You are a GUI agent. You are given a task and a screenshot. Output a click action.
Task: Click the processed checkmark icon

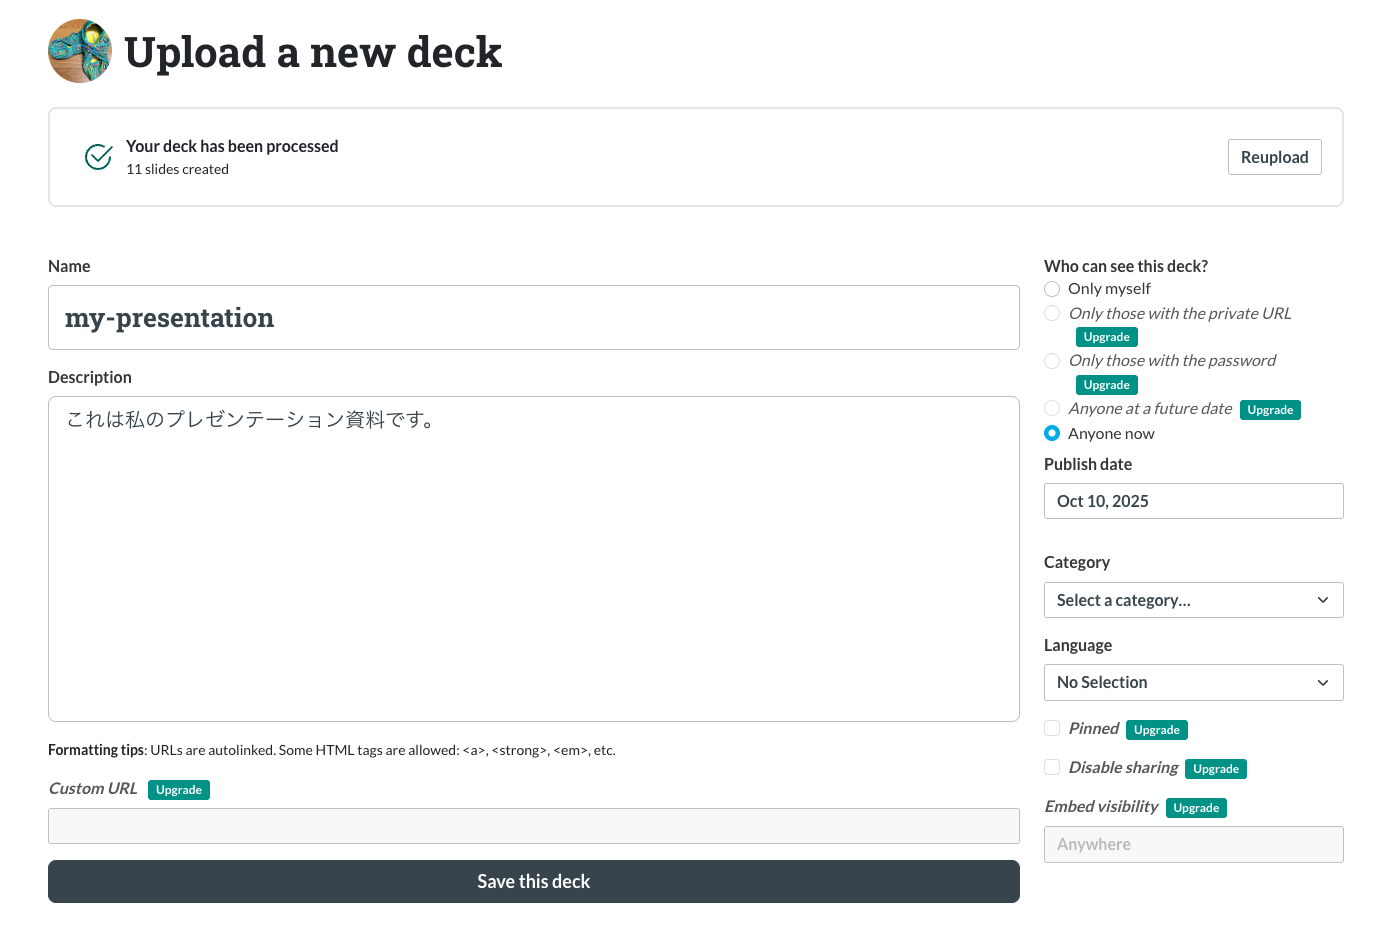click(x=98, y=157)
